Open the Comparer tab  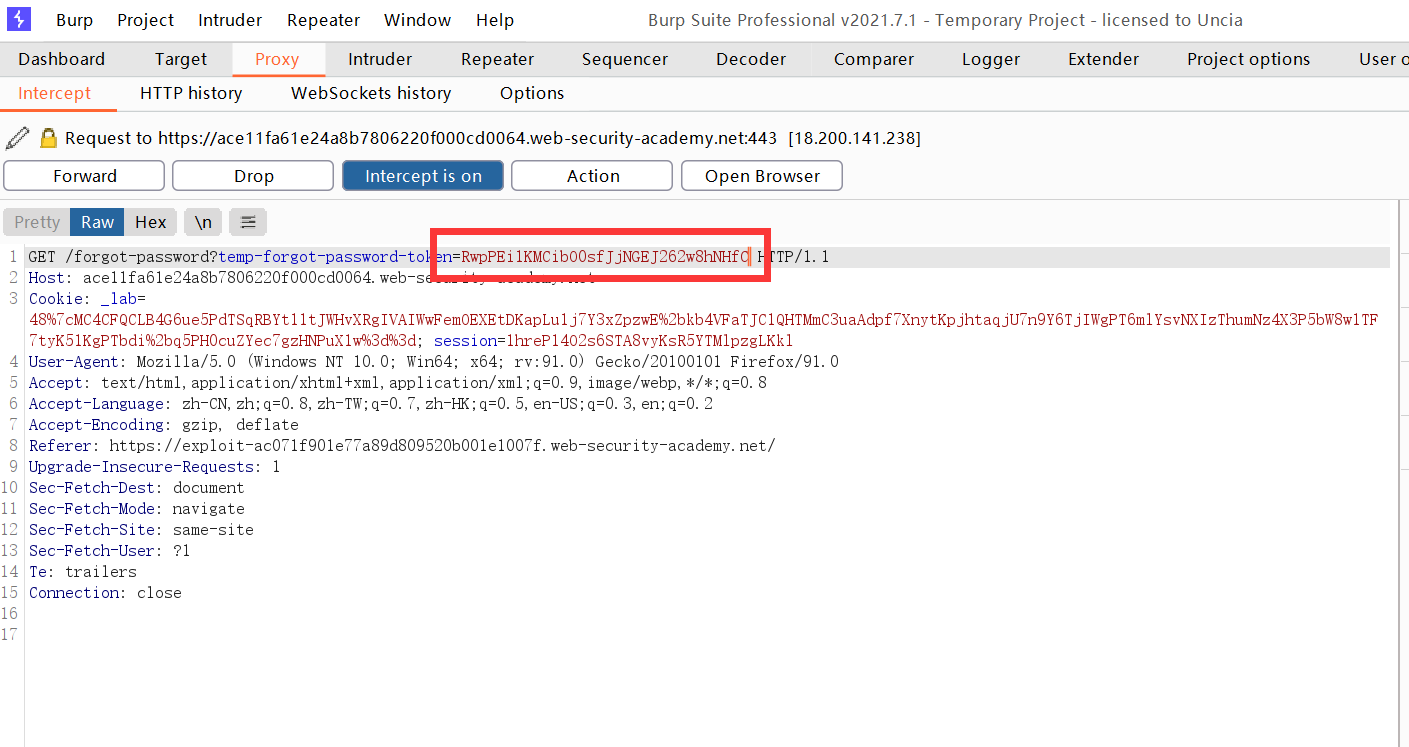point(874,59)
